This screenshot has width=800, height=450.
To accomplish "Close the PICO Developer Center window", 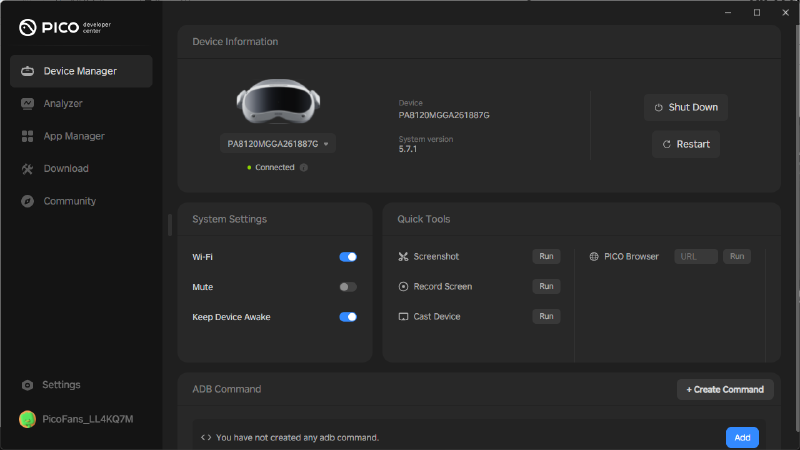I will 785,13.
